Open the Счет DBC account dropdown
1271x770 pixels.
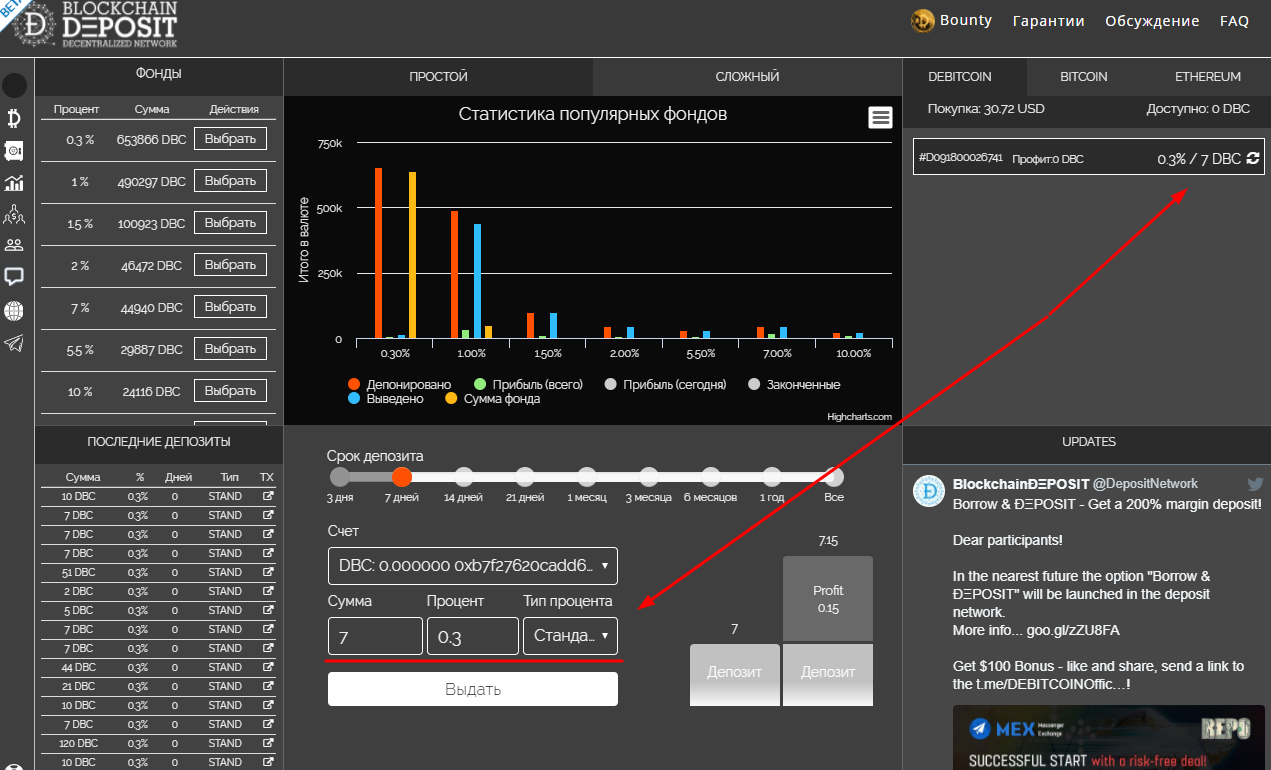point(472,566)
